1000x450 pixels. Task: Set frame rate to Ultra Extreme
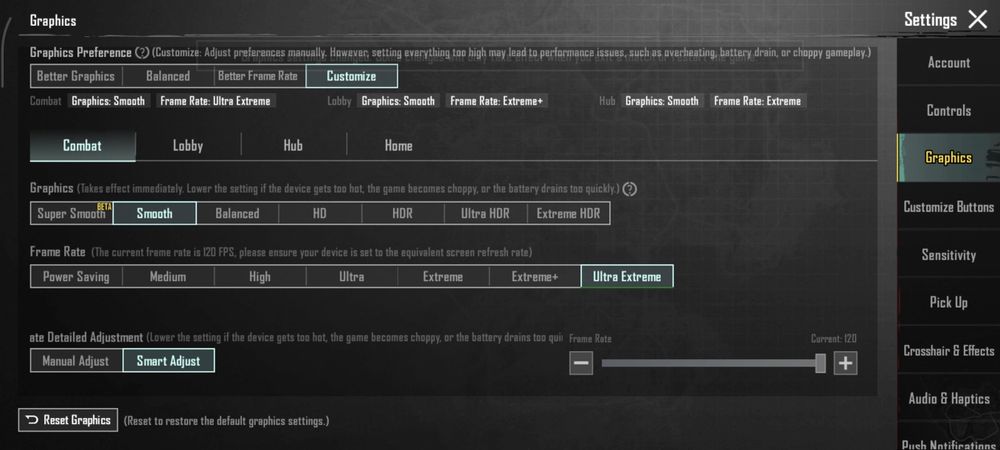(627, 277)
